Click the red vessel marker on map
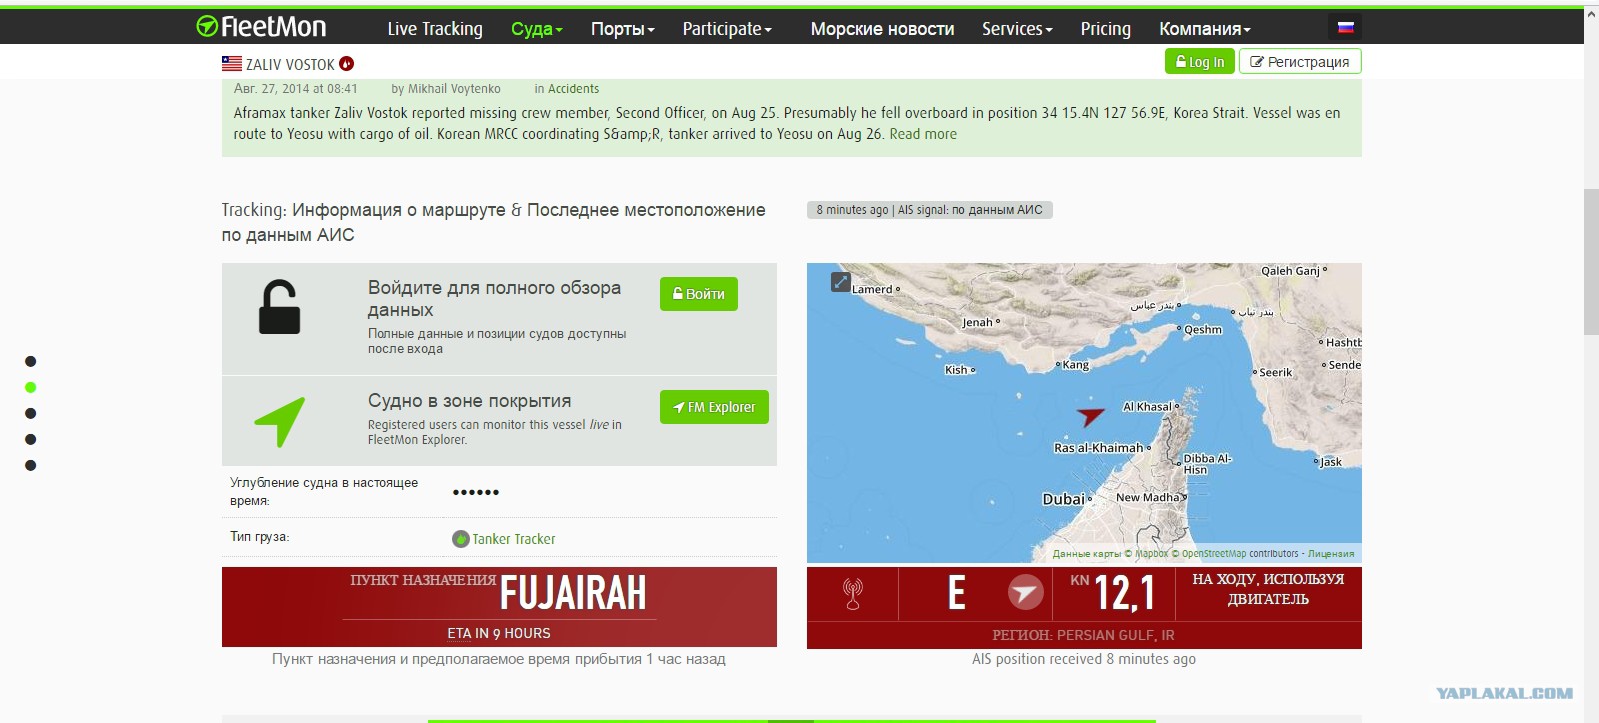 tap(1090, 415)
